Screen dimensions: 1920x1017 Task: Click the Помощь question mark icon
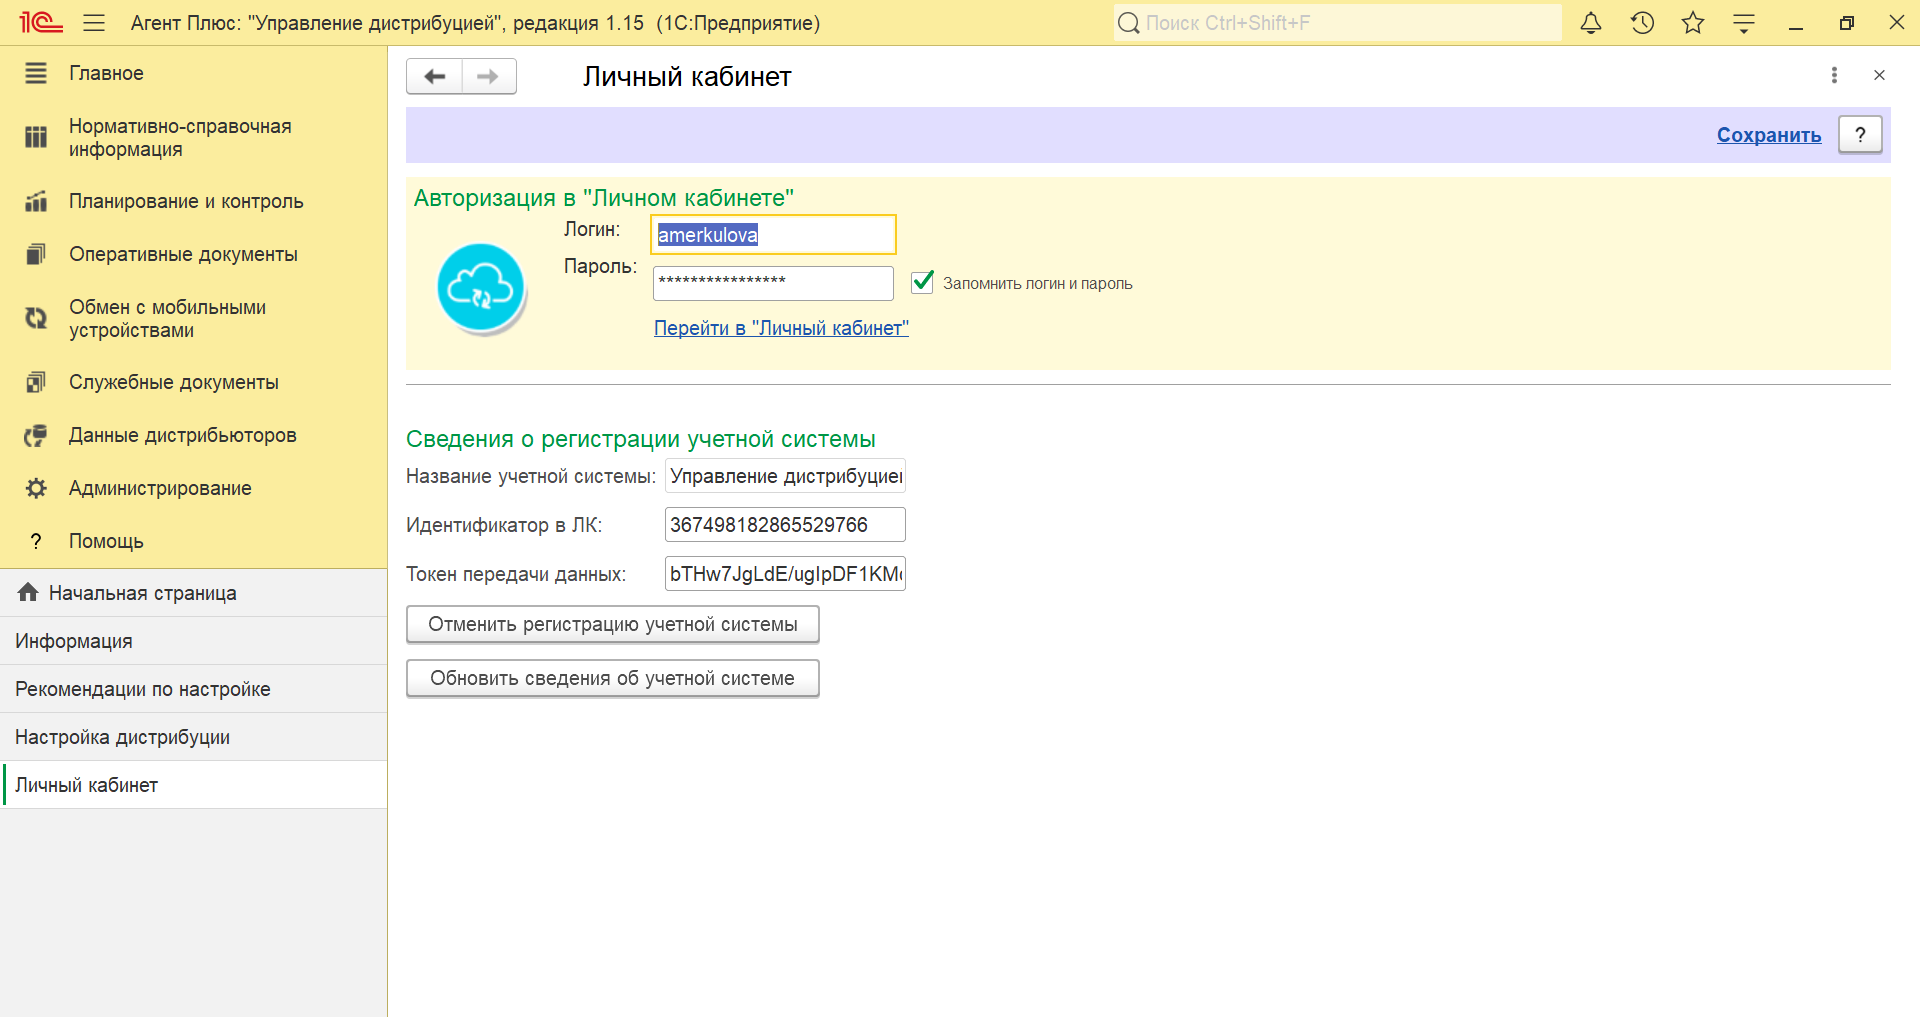coord(36,541)
